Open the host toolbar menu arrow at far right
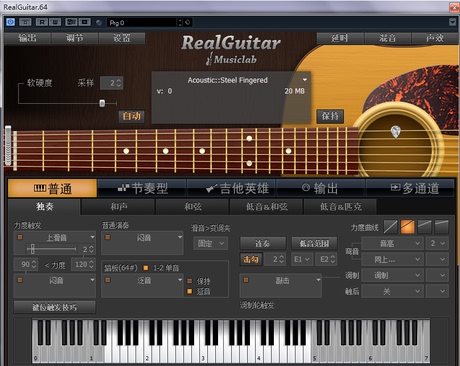 pyautogui.click(x=452, y=22)
